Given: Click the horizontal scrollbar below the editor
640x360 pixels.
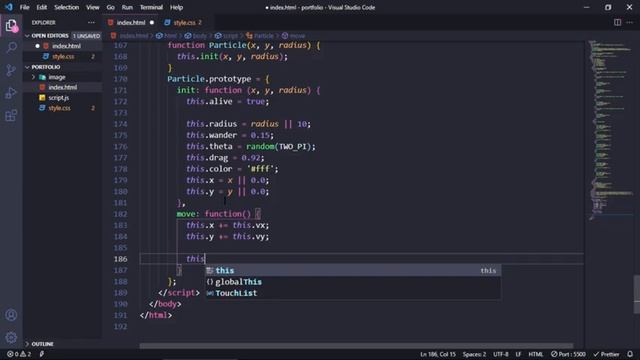Looking at the screenshot, I should click(x=356, y=346).
